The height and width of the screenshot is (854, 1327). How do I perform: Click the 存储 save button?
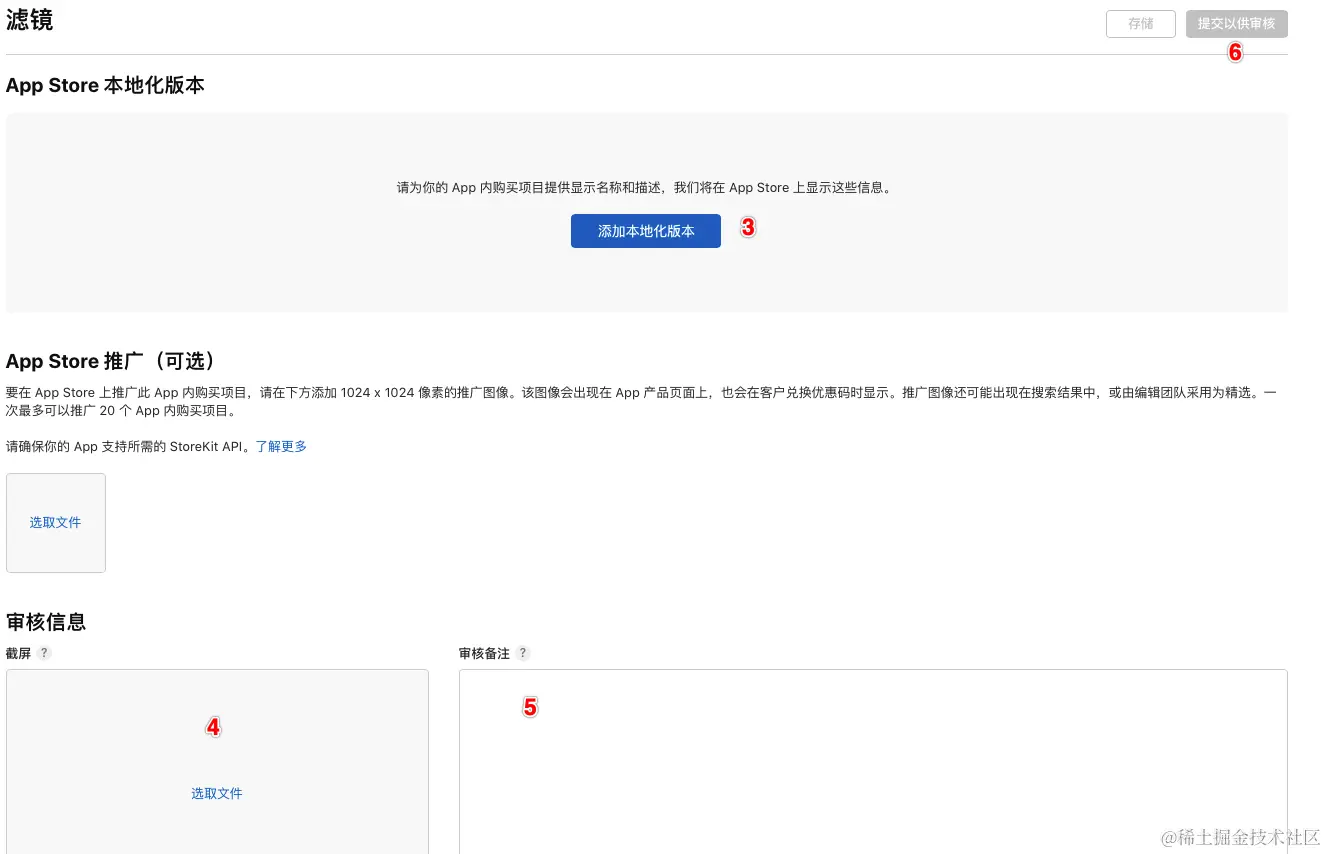point(1140,24)
